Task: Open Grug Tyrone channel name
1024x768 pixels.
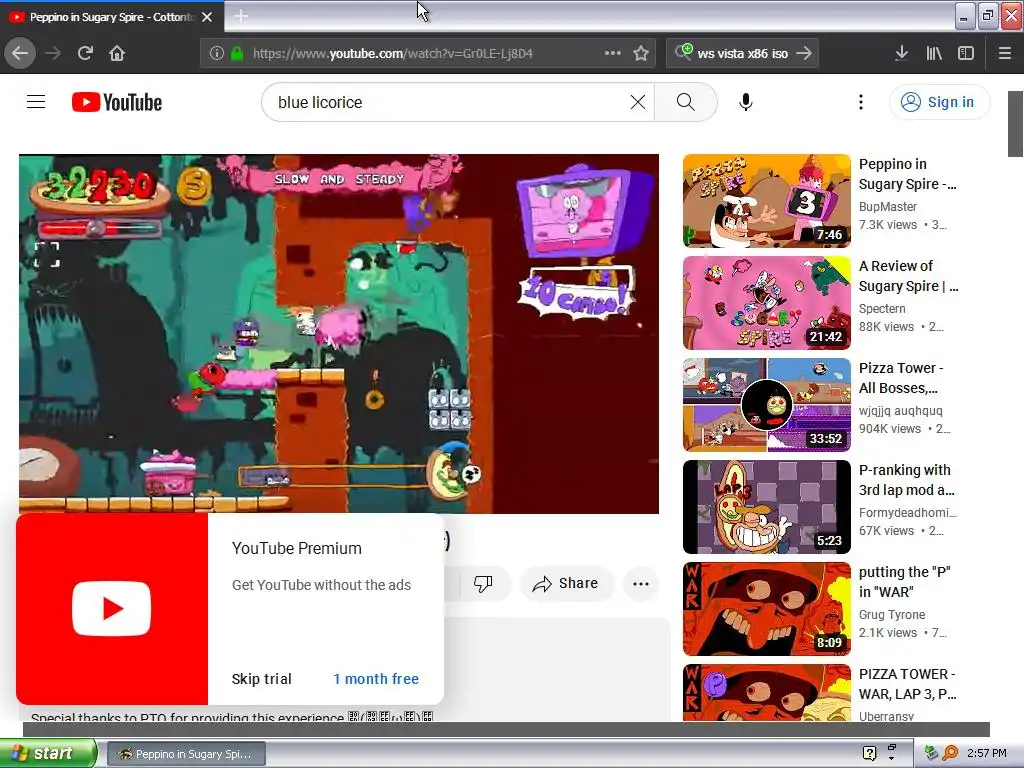Action: tap(891, 615)
